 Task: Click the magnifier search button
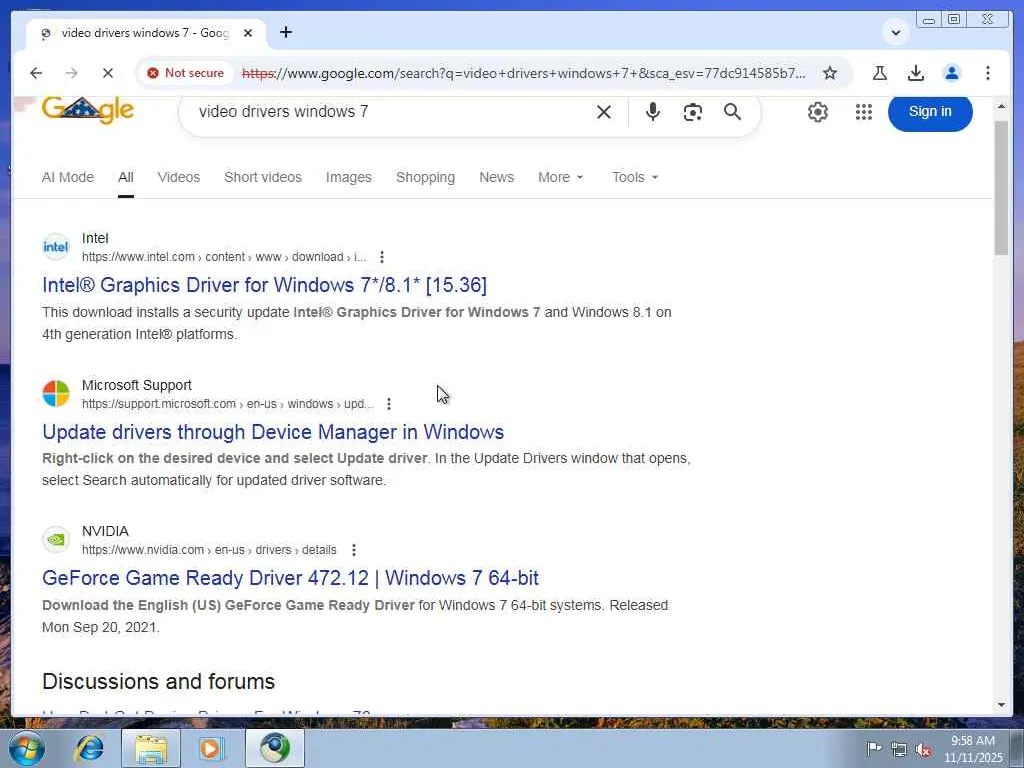pyautogui.click(x=732, y=112)
